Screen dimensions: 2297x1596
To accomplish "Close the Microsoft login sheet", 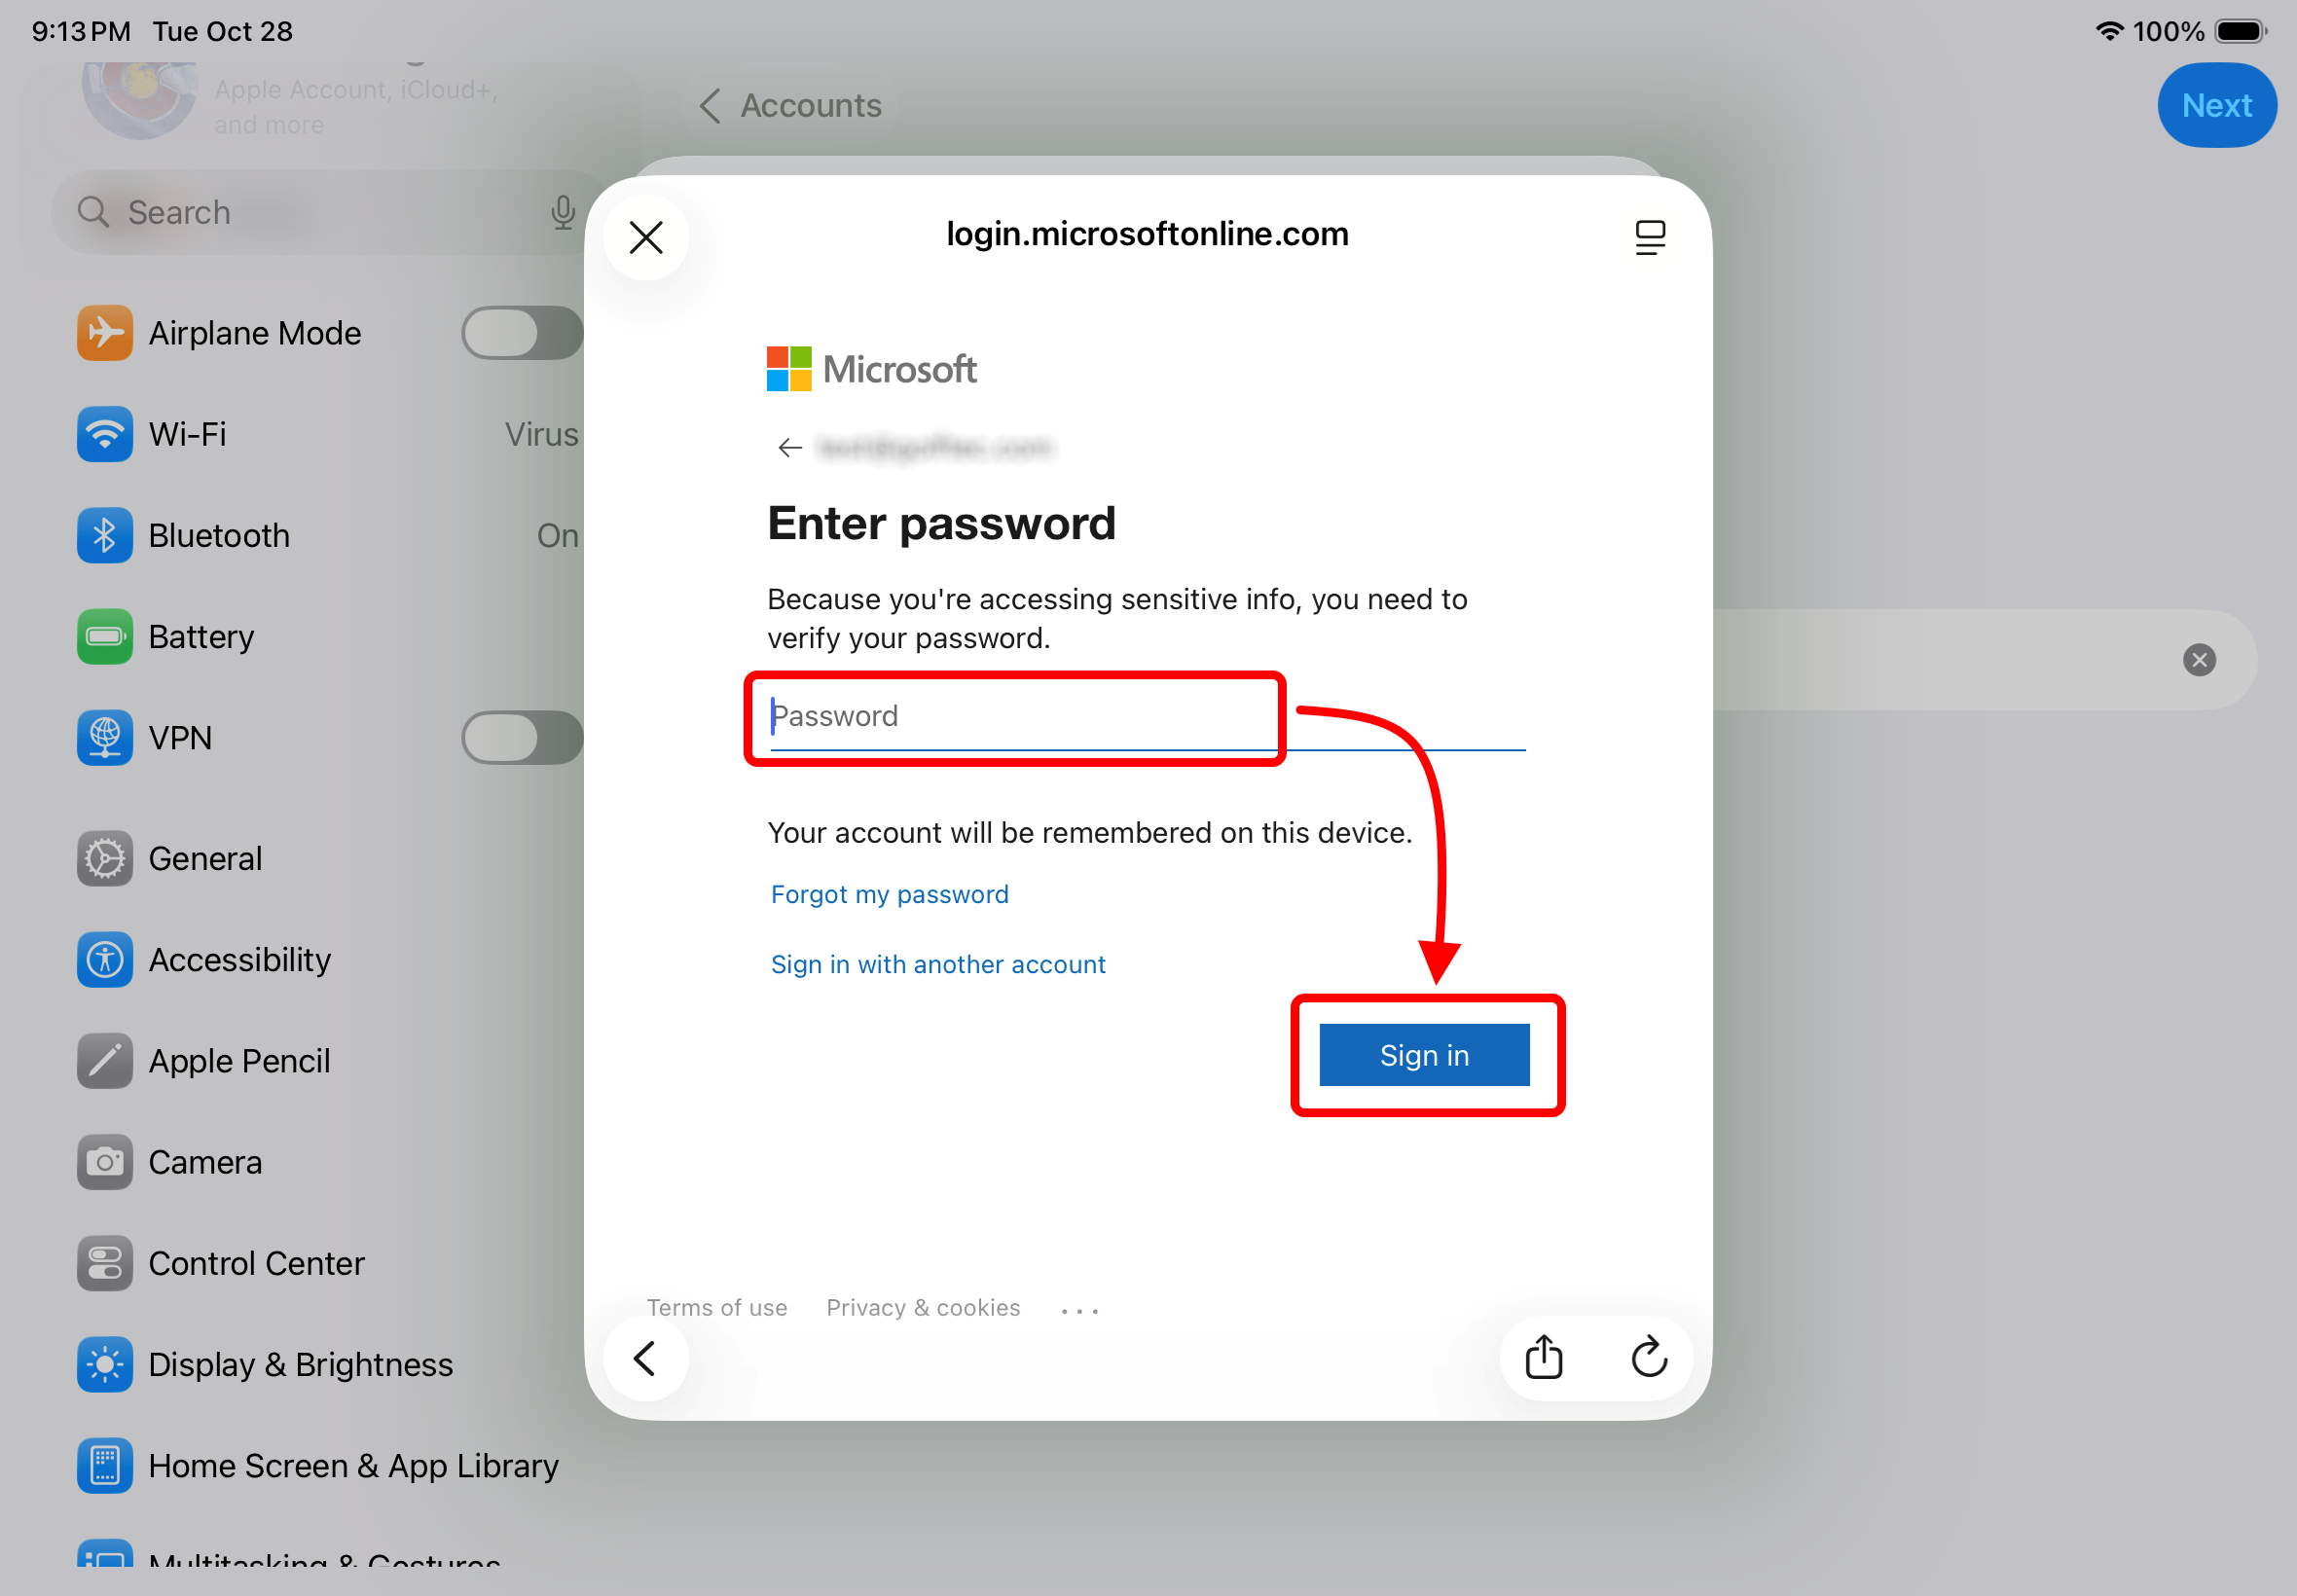I will 646,238.
